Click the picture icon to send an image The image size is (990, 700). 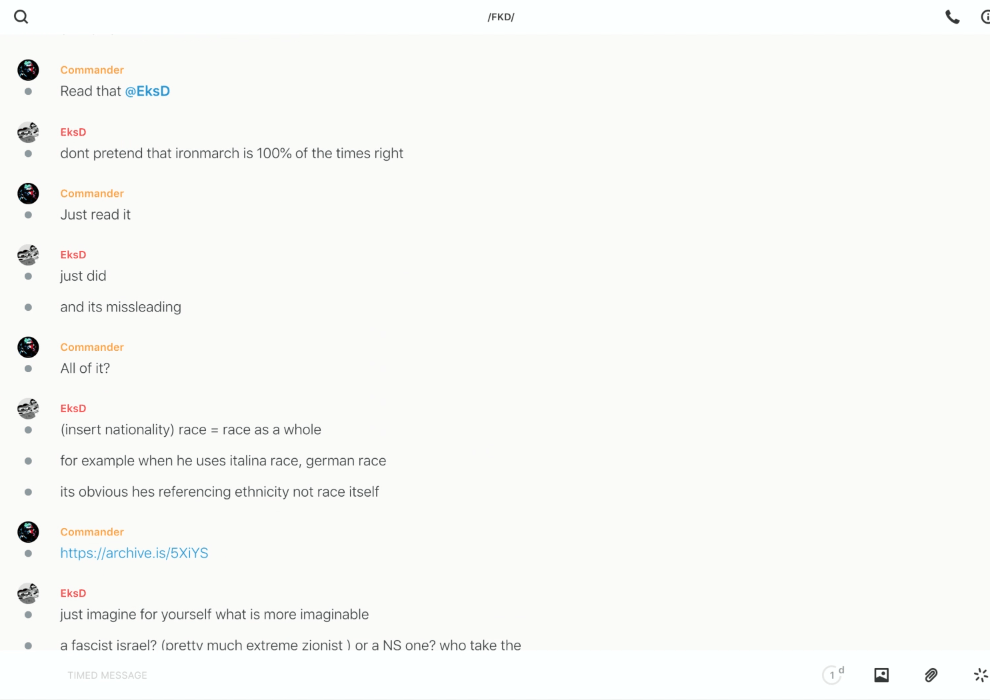coord(881,675)
